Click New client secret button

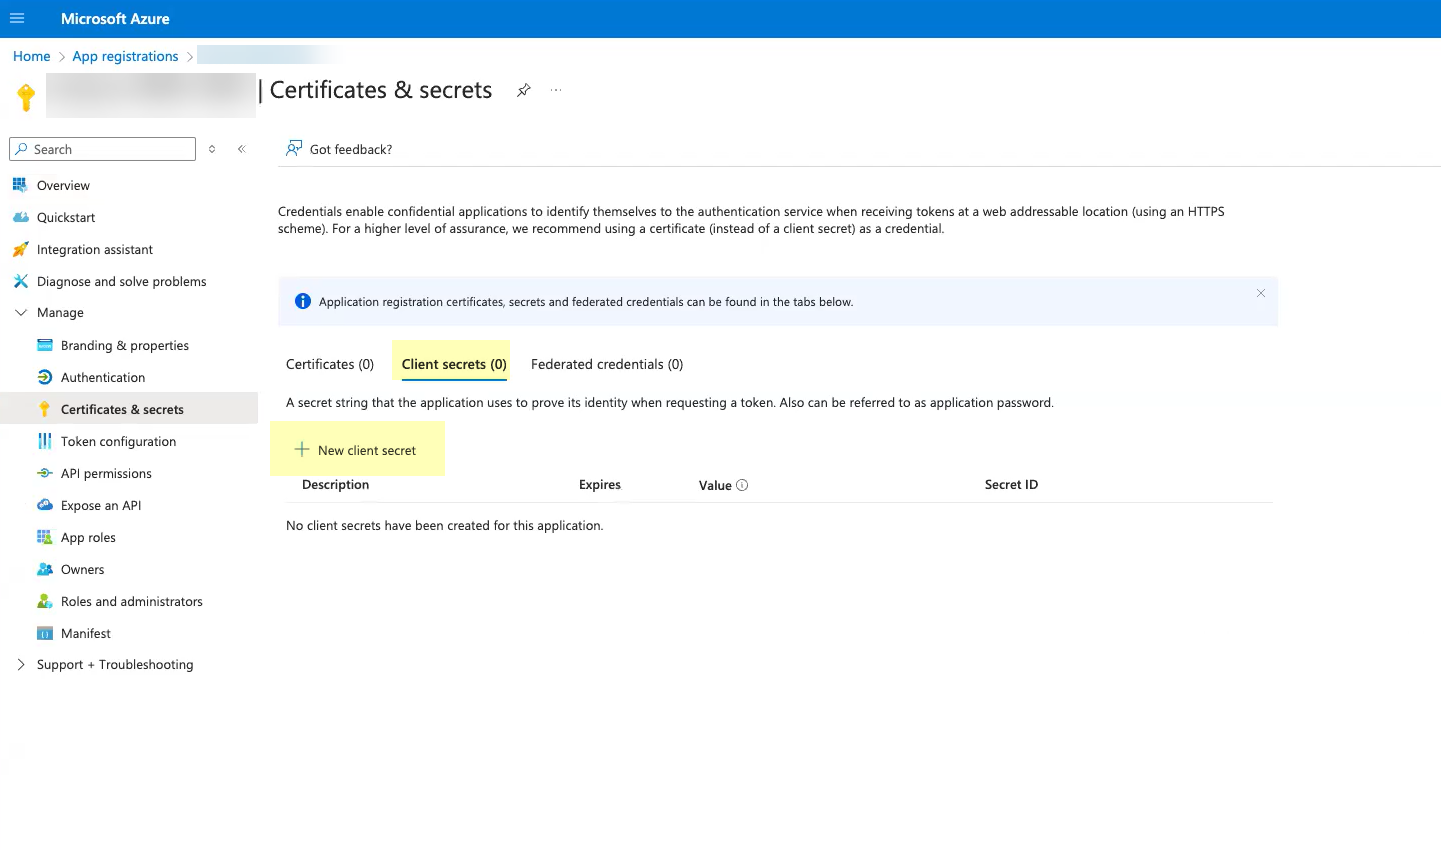(356, 450)
